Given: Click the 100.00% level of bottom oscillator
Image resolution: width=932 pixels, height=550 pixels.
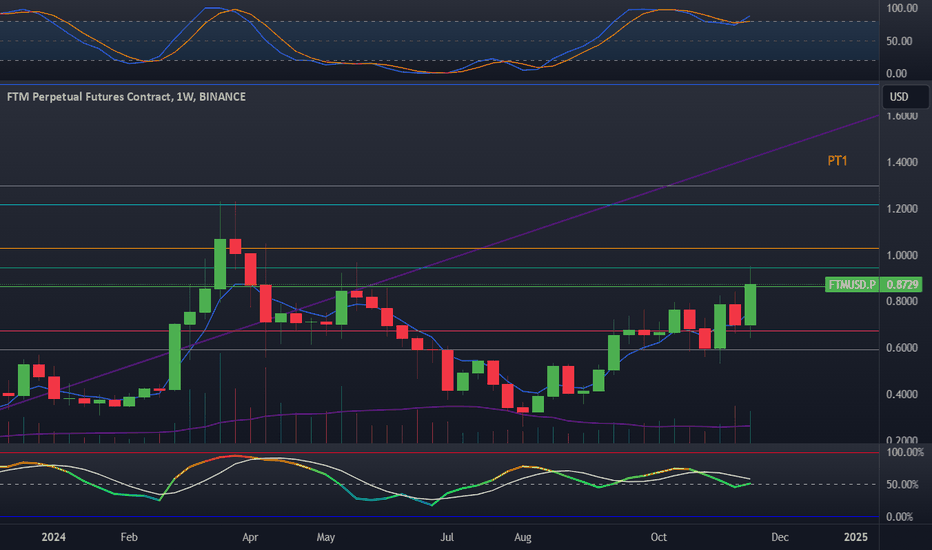Looking at the screenshot, I should click(x=905, y=452).
